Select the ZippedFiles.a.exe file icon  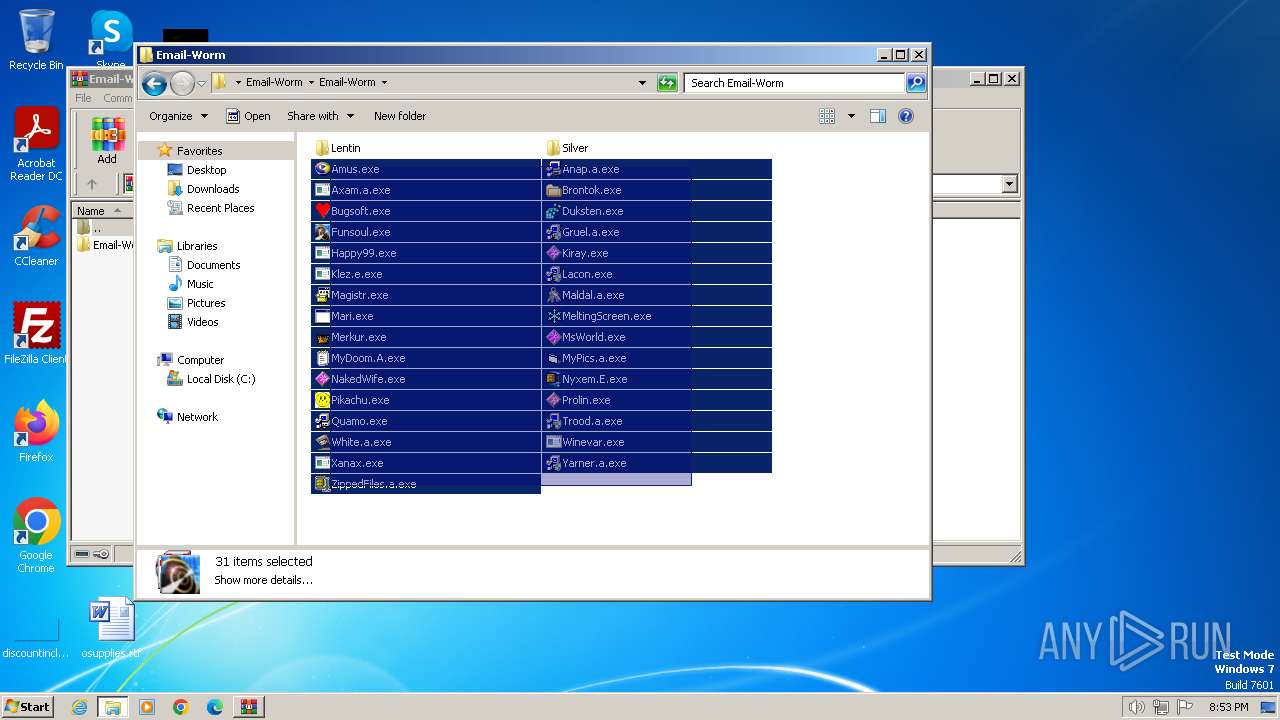[x=322, y=484]
